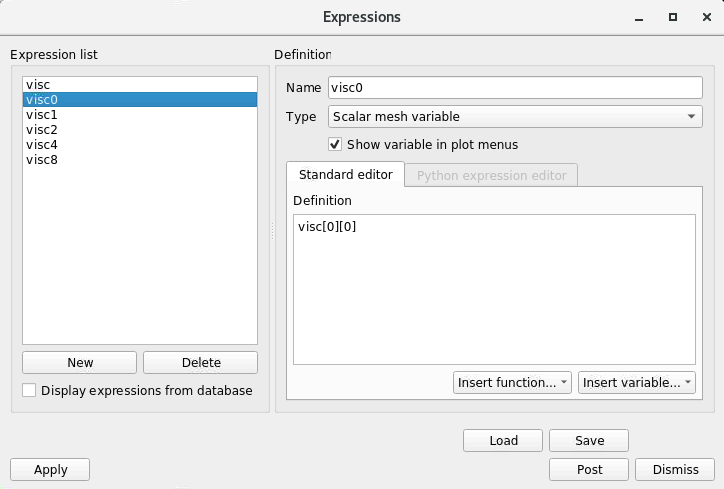
Task: Minimize the Expressions window
Action: tap(639, 18)
